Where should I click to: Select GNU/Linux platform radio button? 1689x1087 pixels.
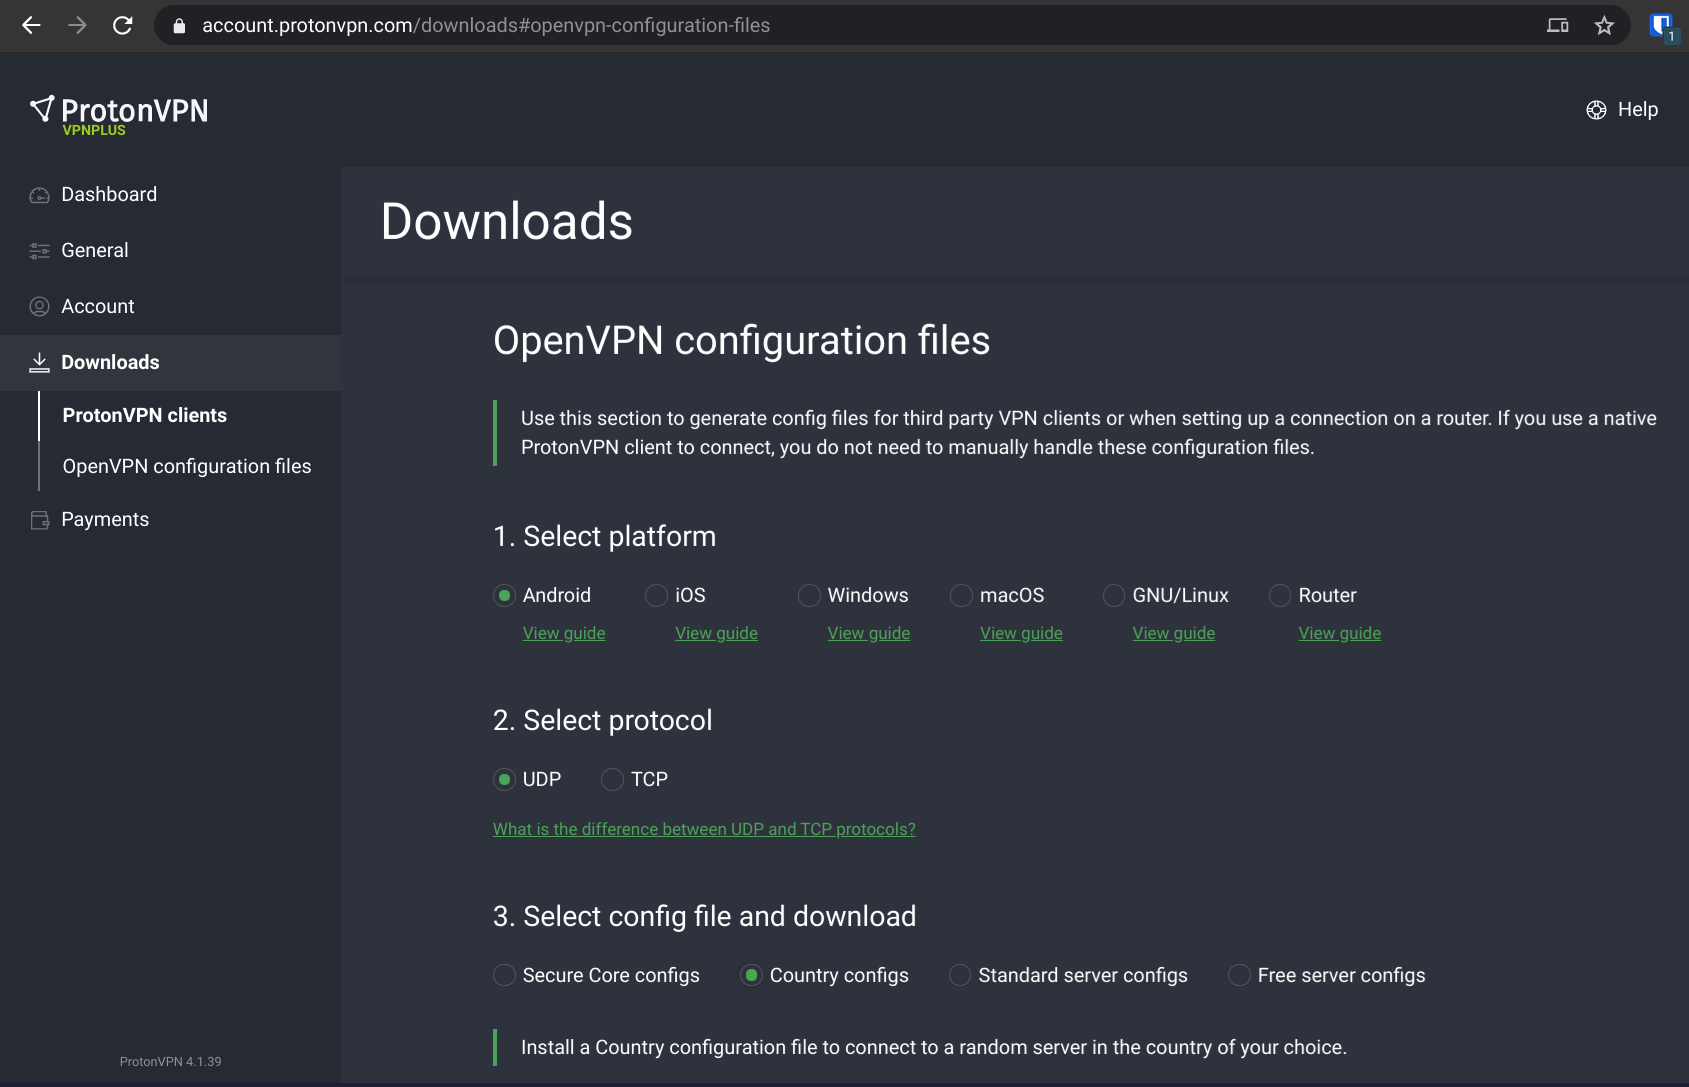click(1114, 596)
